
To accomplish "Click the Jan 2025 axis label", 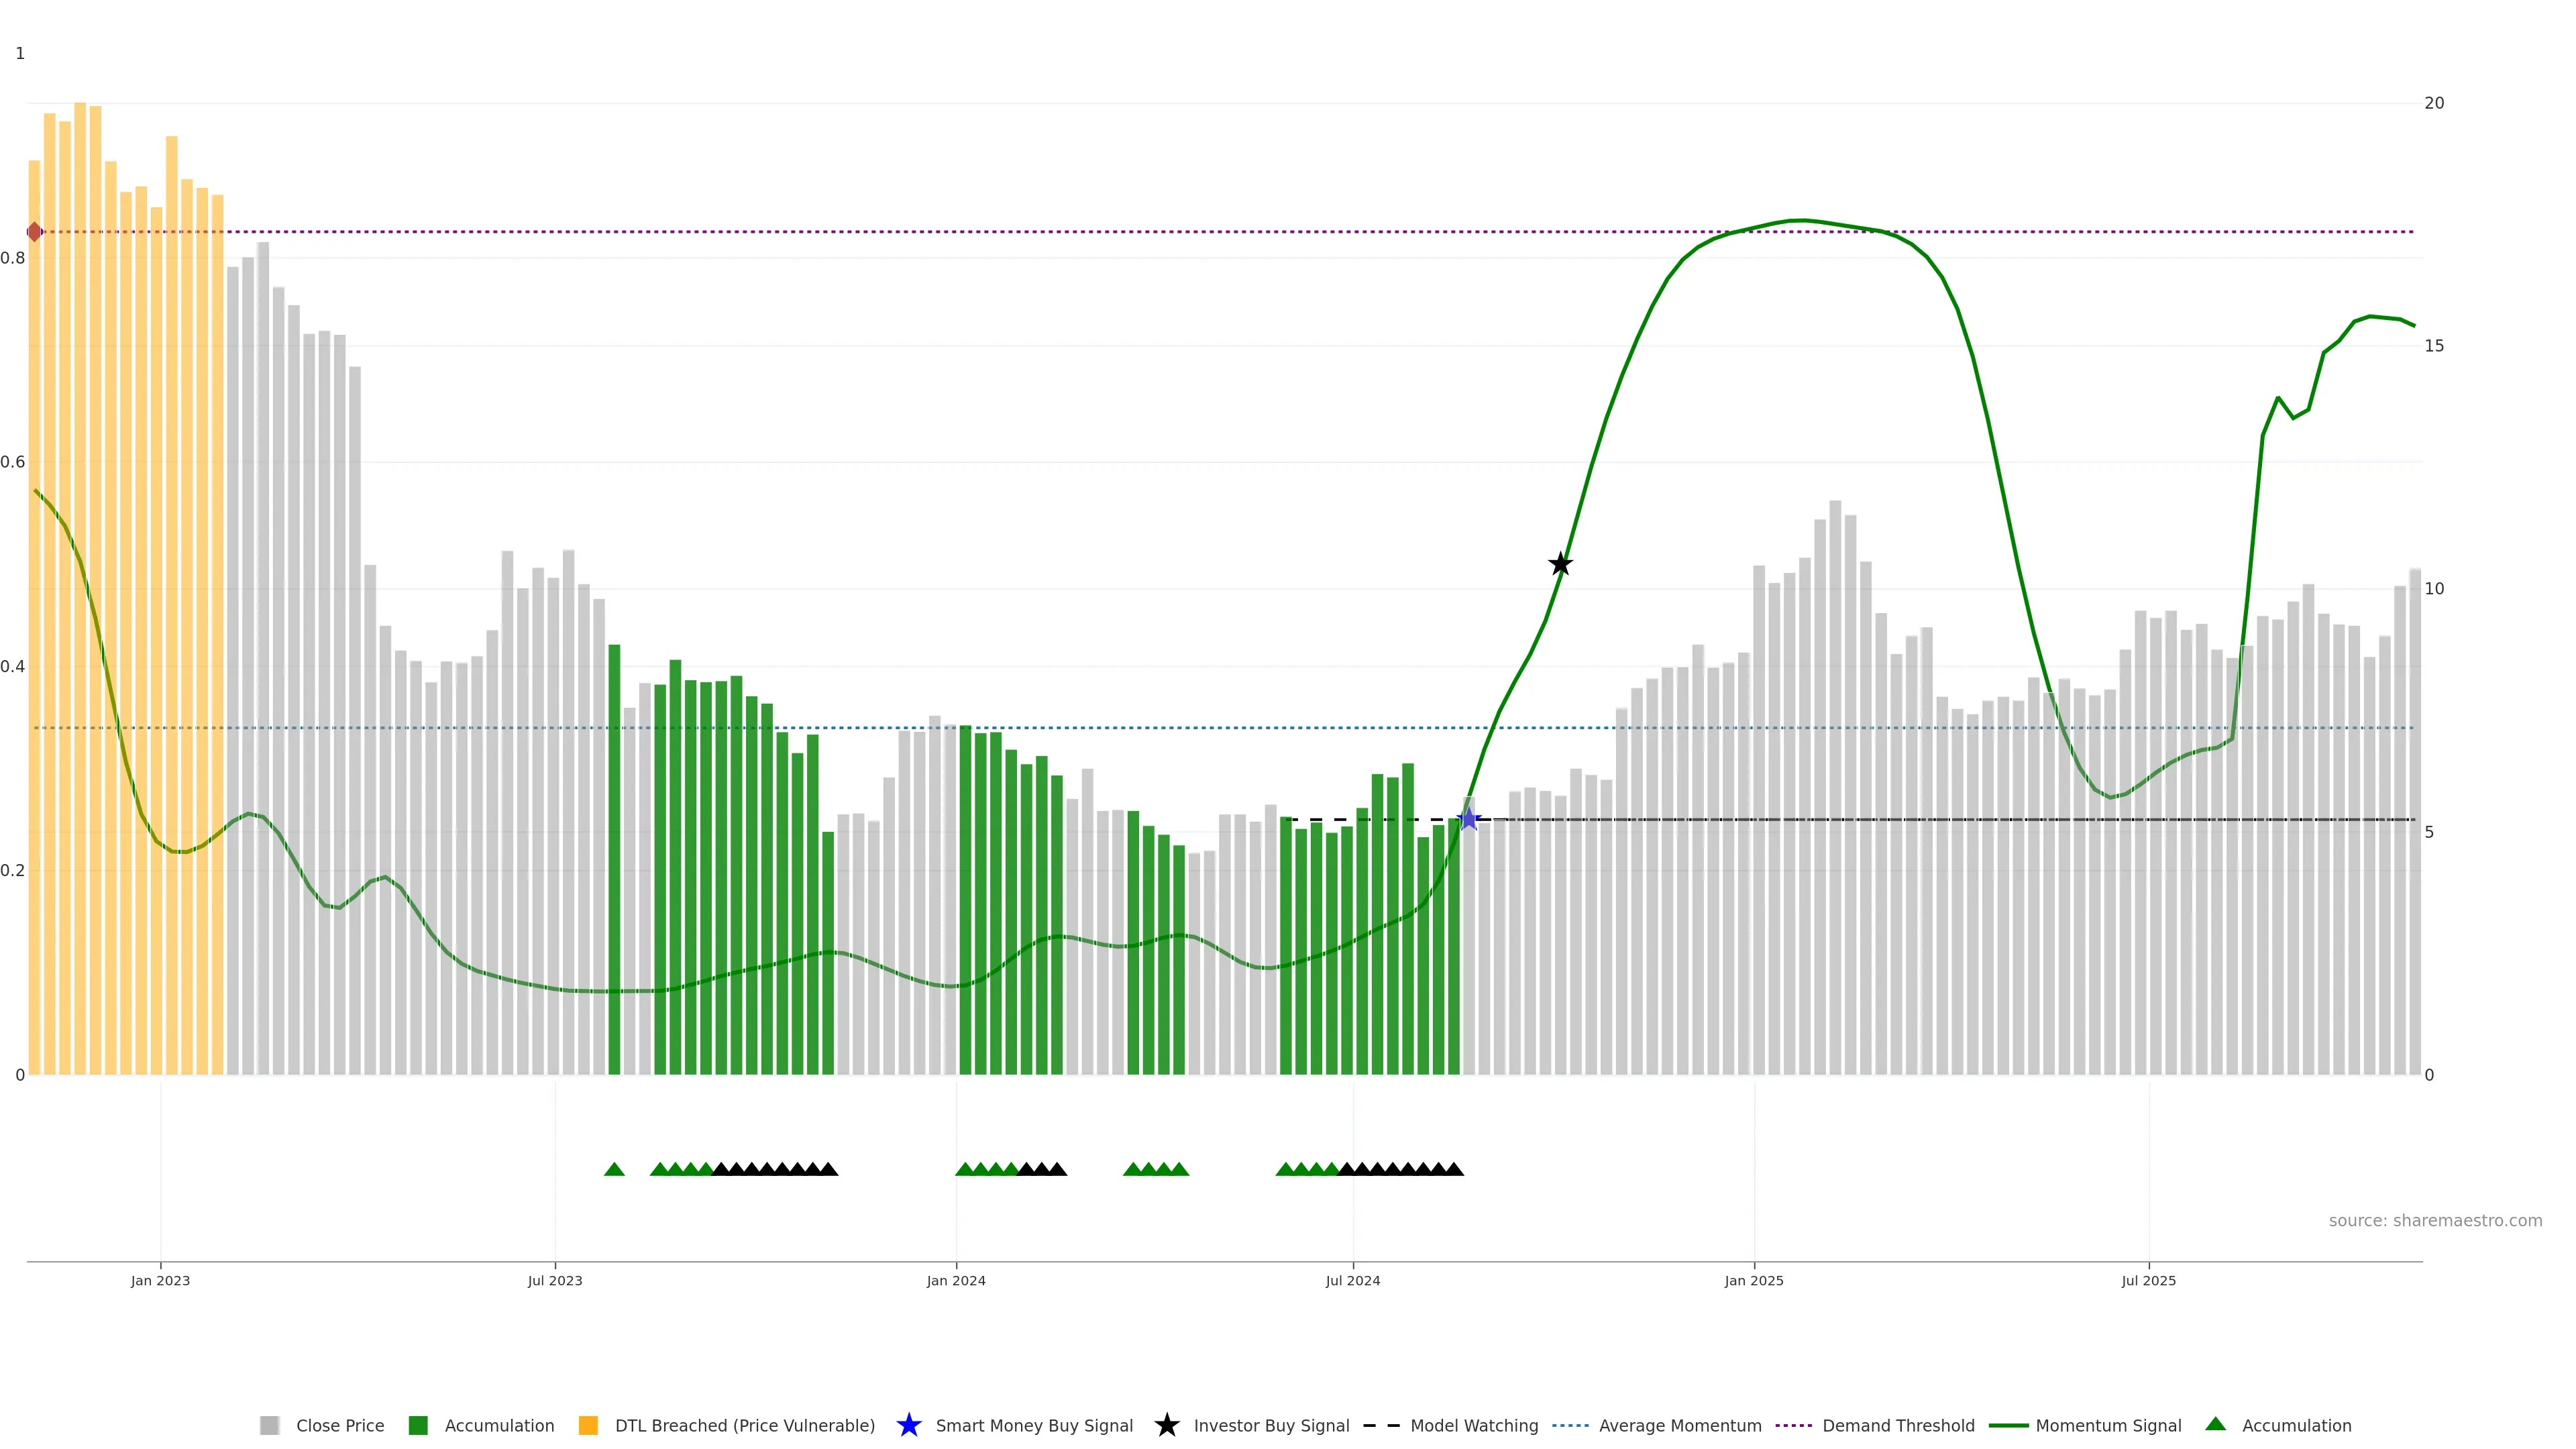I will coord(1753,1280).
